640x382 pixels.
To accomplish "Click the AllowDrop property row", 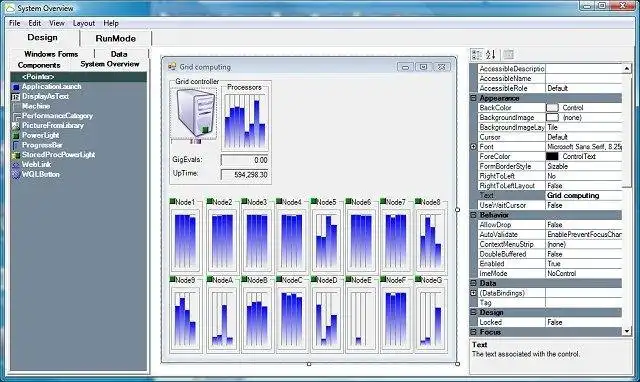I will (550, 224).
